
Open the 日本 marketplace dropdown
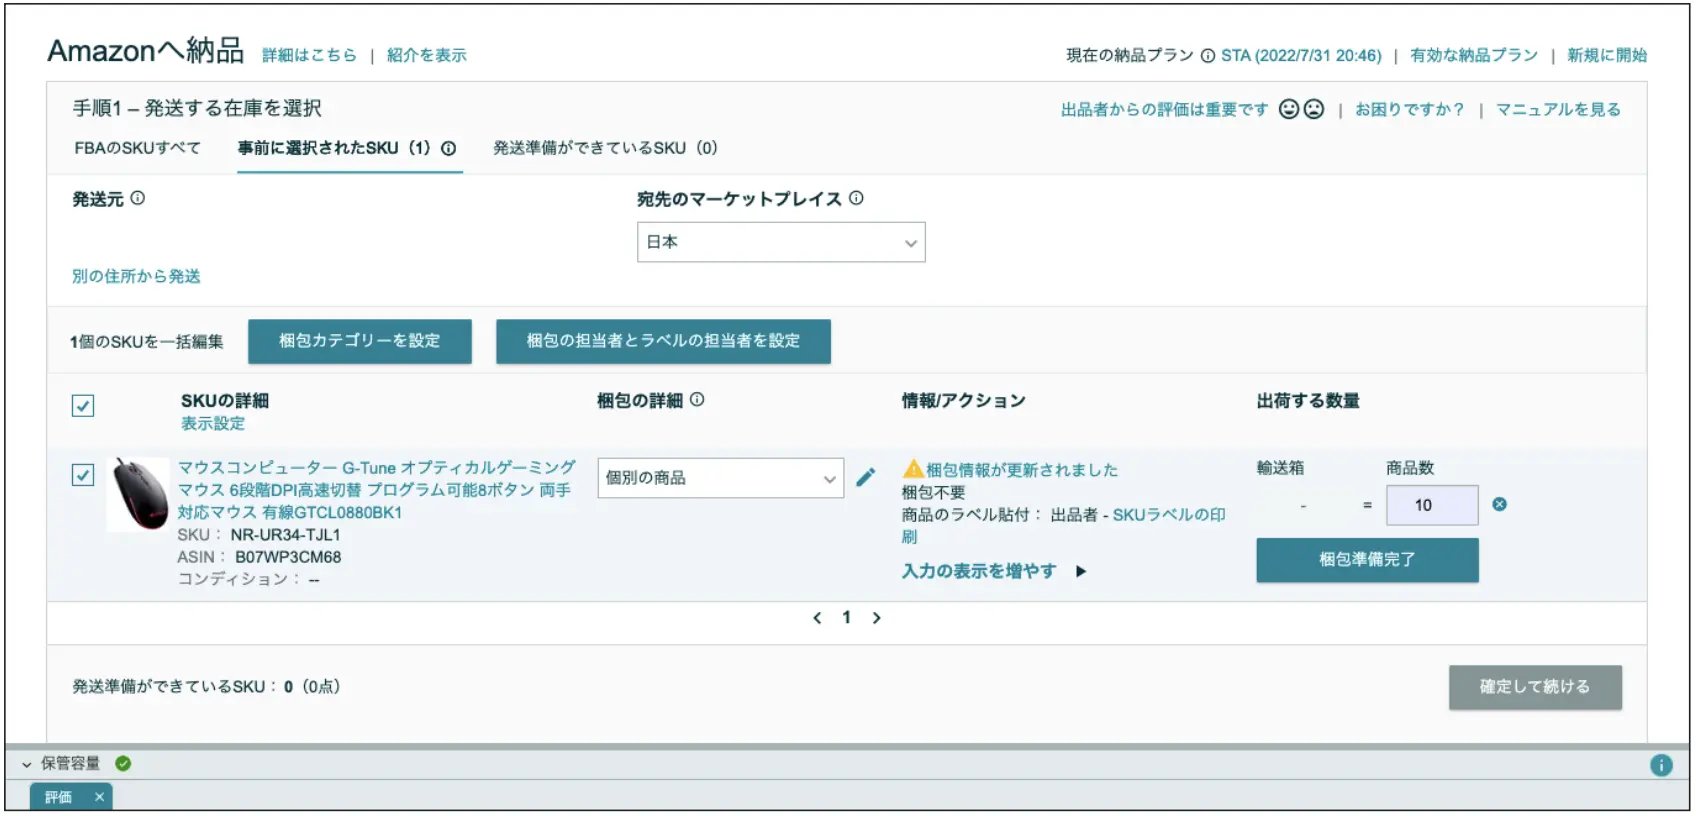click(781, 242)
